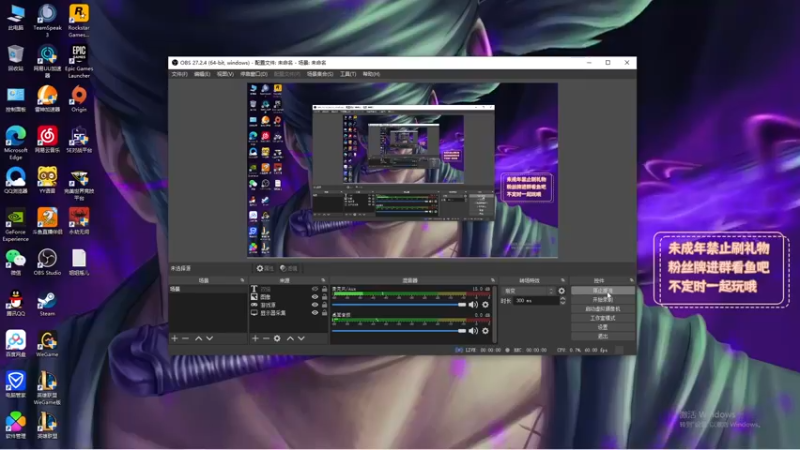
Task: Open source properties with the Sources gear icon
Action: coord(277,338)
